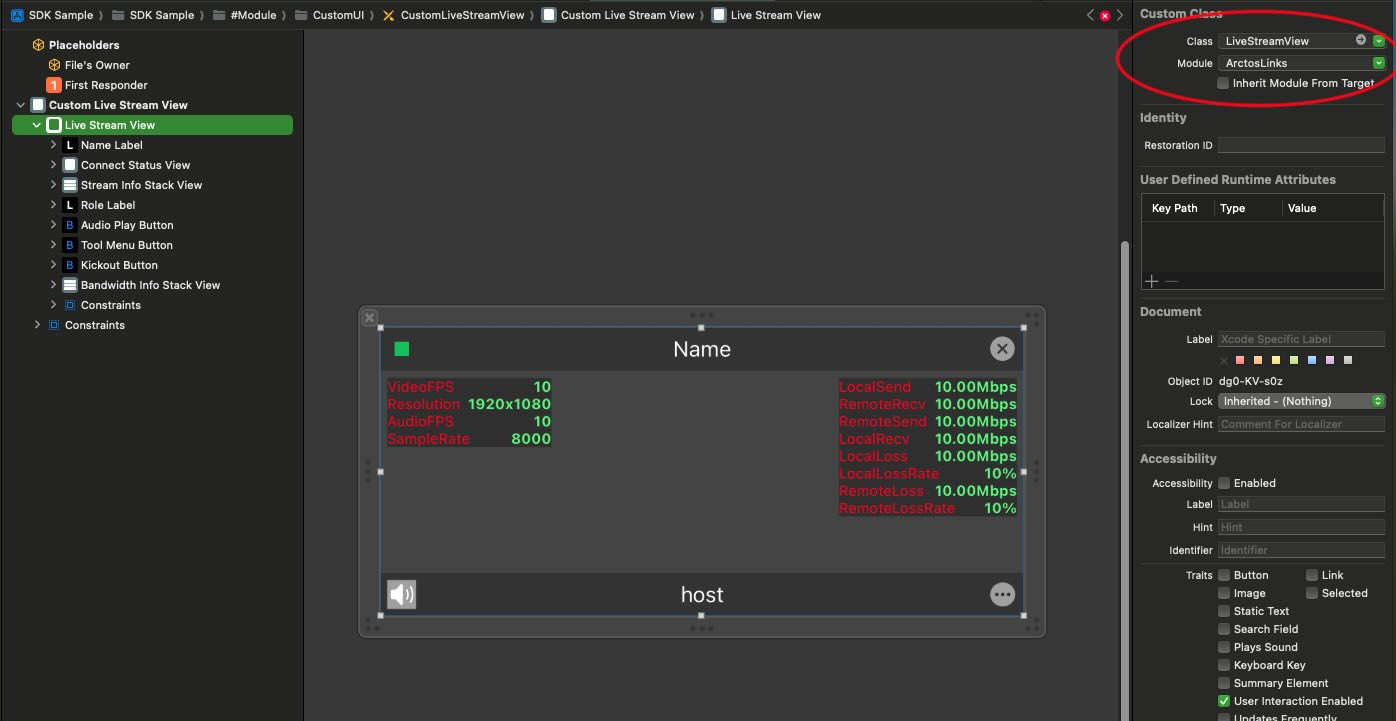This screenshot has width=1396, height=721.
Task: Pick the red document label color
Action: [x=1240, y=361]
